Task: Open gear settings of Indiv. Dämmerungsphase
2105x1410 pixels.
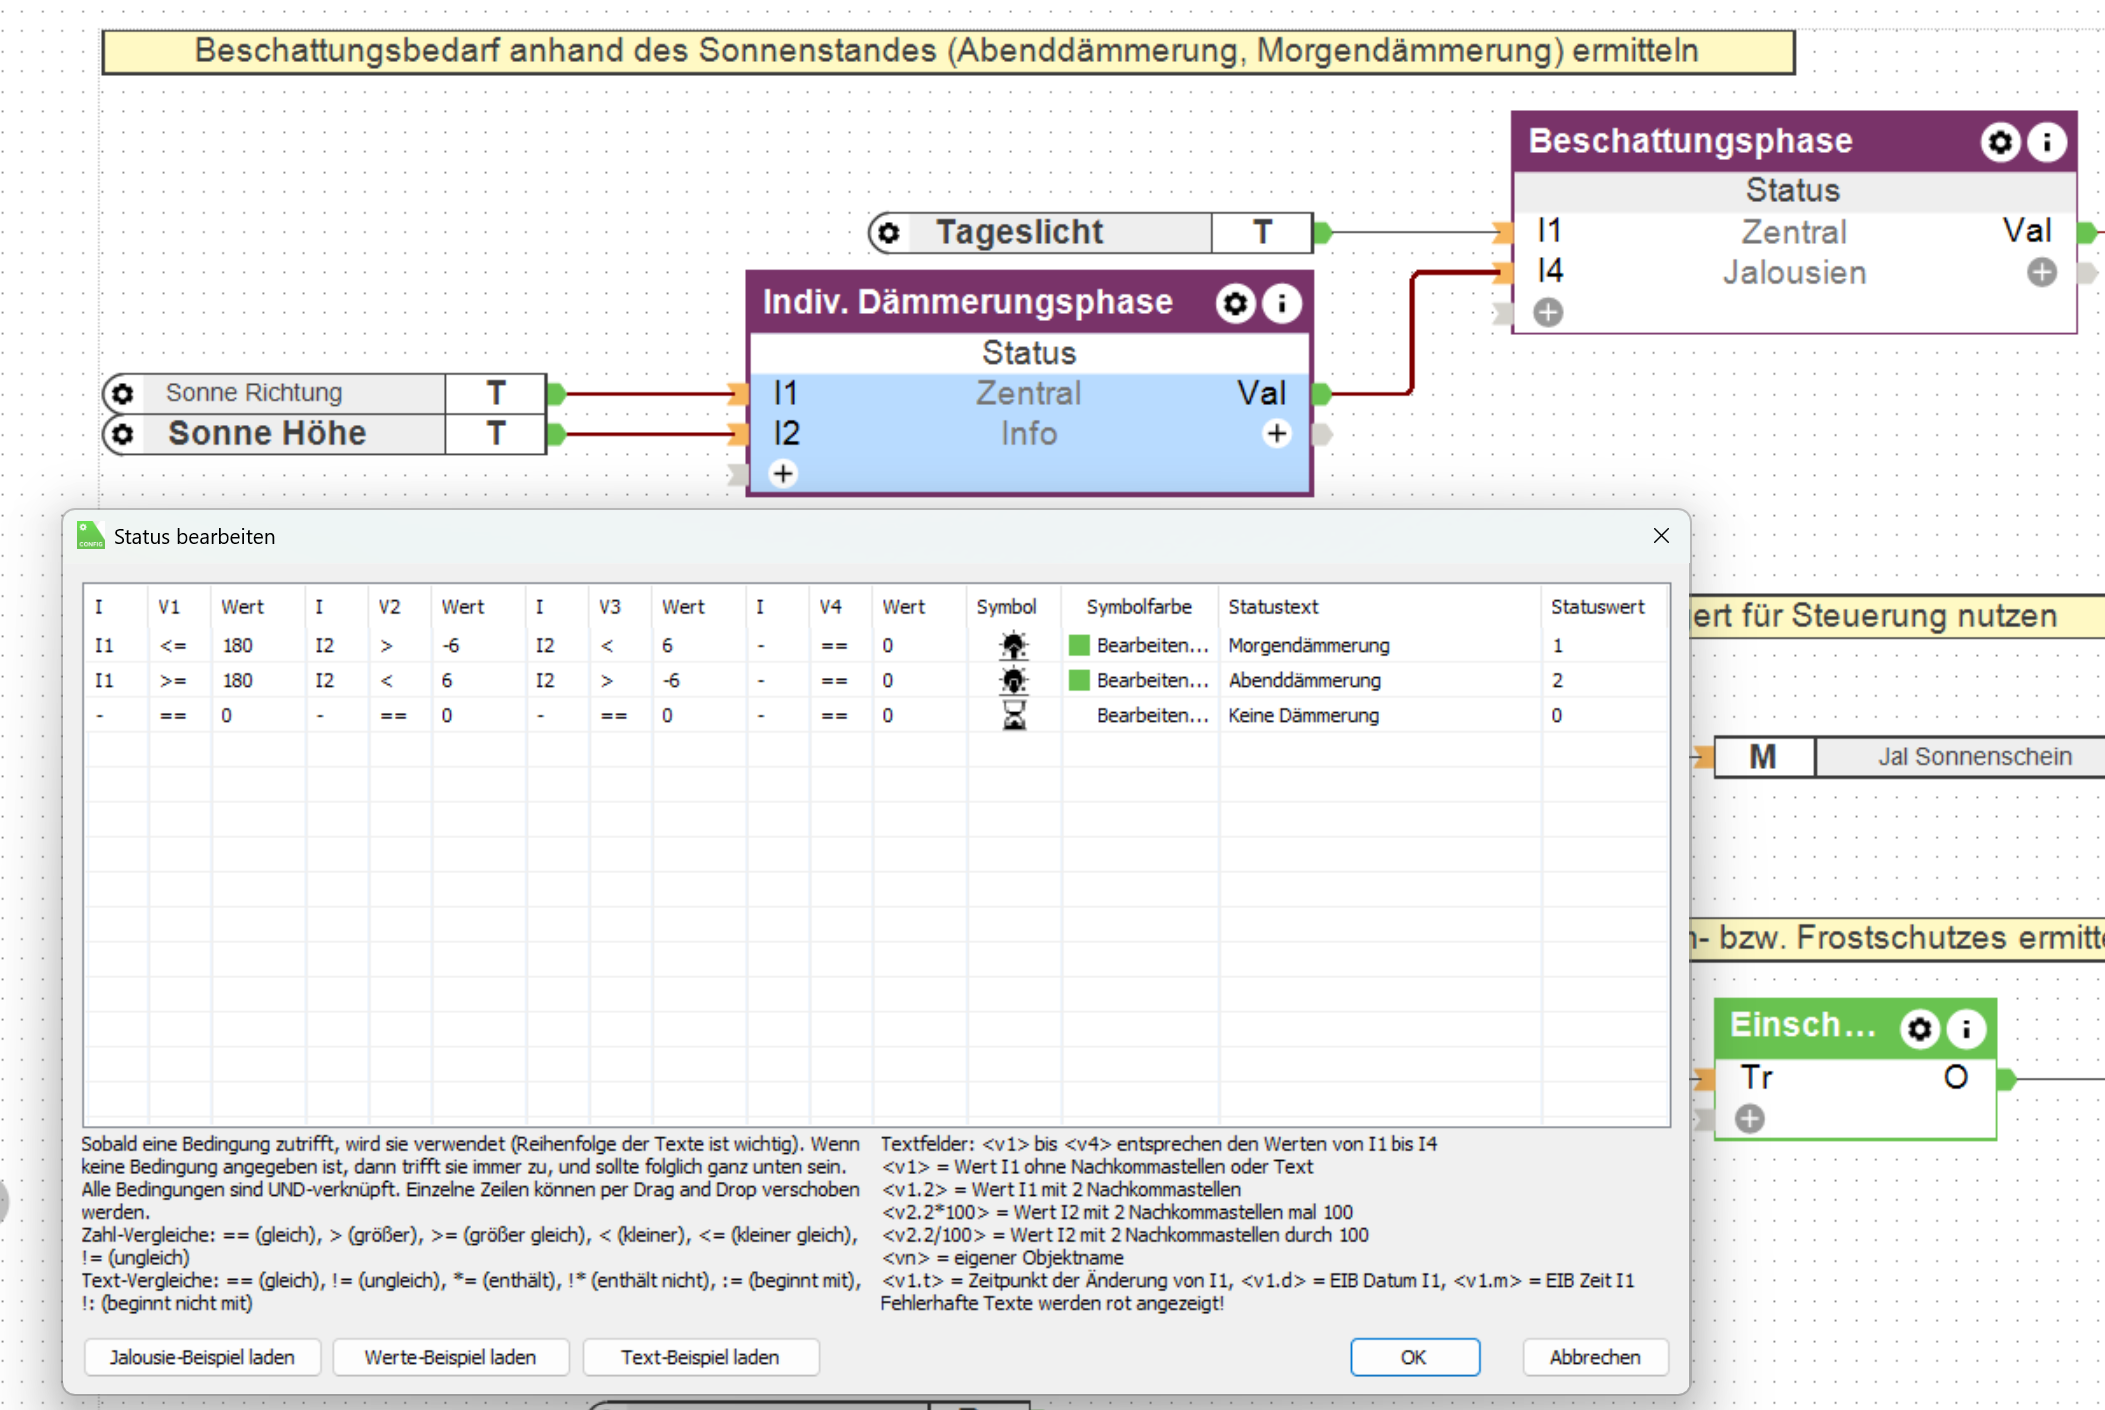Action: [1235, 303]
